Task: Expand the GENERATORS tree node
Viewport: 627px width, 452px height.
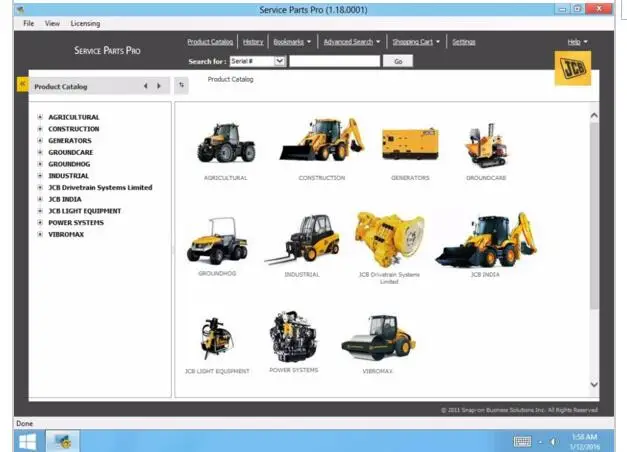Action: (x=40, y=140)
